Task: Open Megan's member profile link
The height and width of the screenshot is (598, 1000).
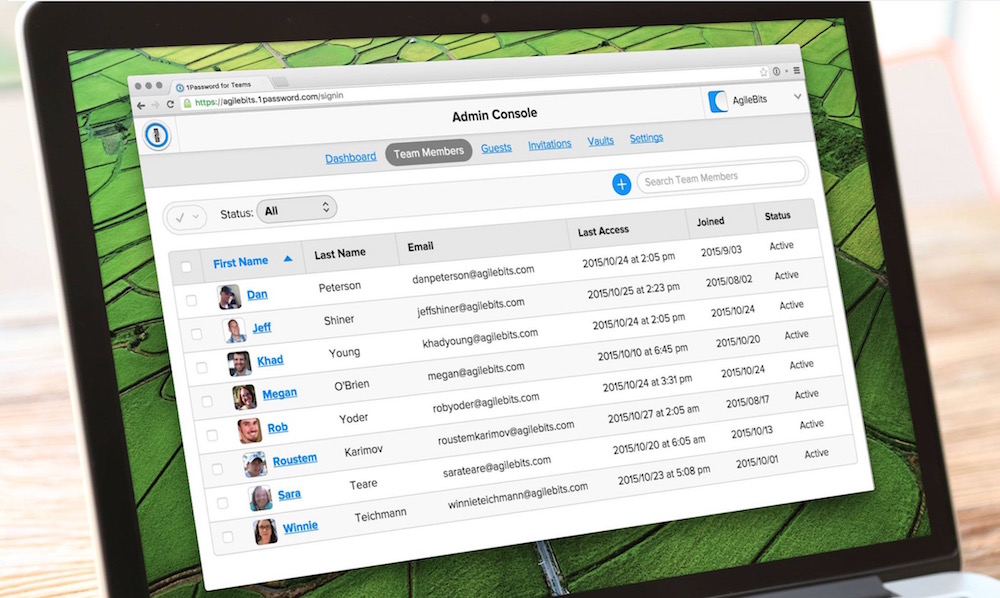Action: coord(279,393)
